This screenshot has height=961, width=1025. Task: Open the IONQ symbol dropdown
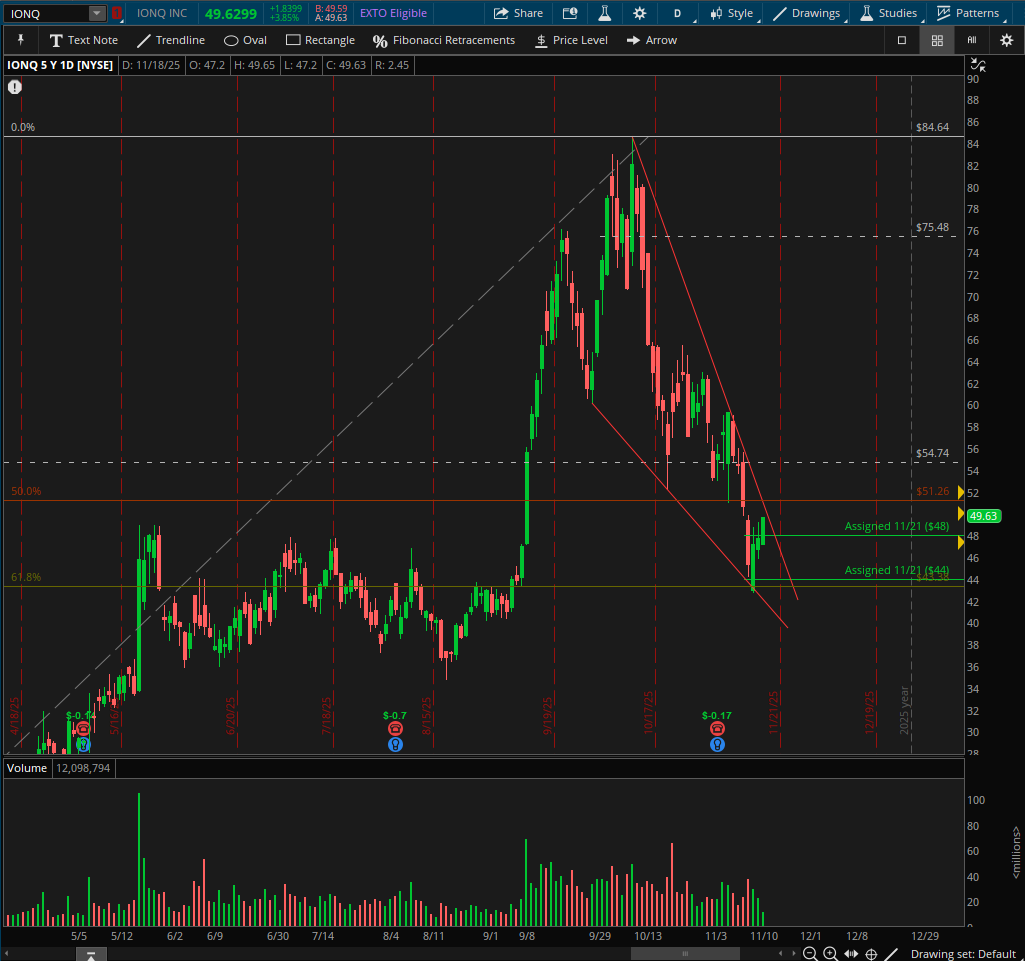tap(96, 14)
